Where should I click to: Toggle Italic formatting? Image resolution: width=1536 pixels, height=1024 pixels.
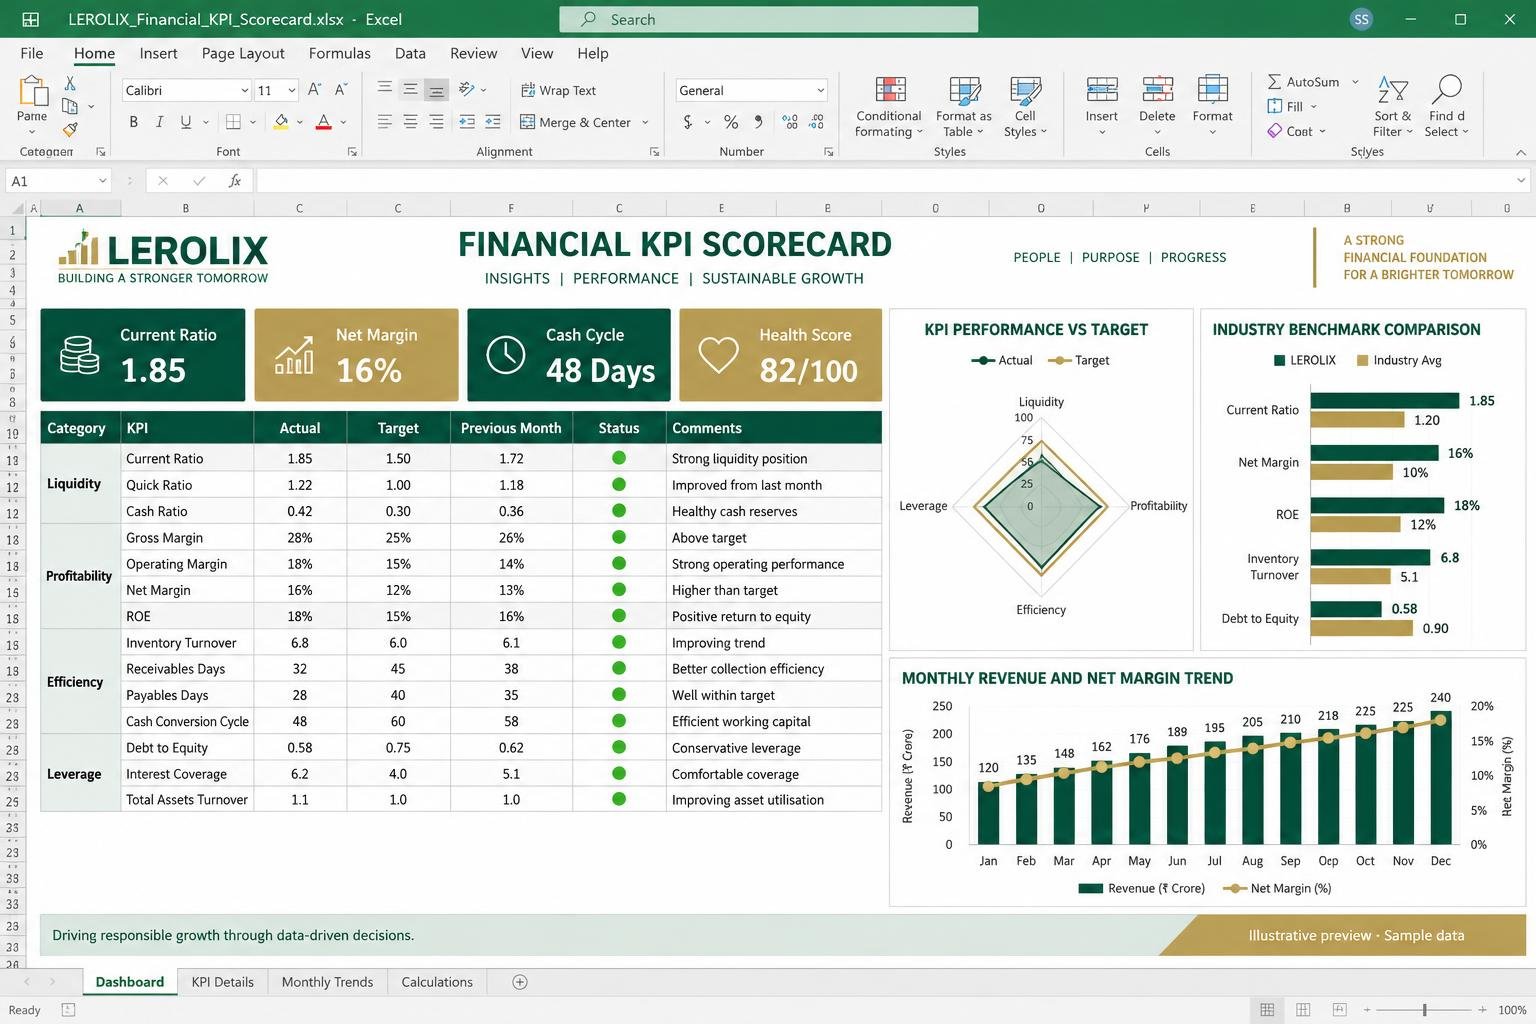tap(159, 122)
